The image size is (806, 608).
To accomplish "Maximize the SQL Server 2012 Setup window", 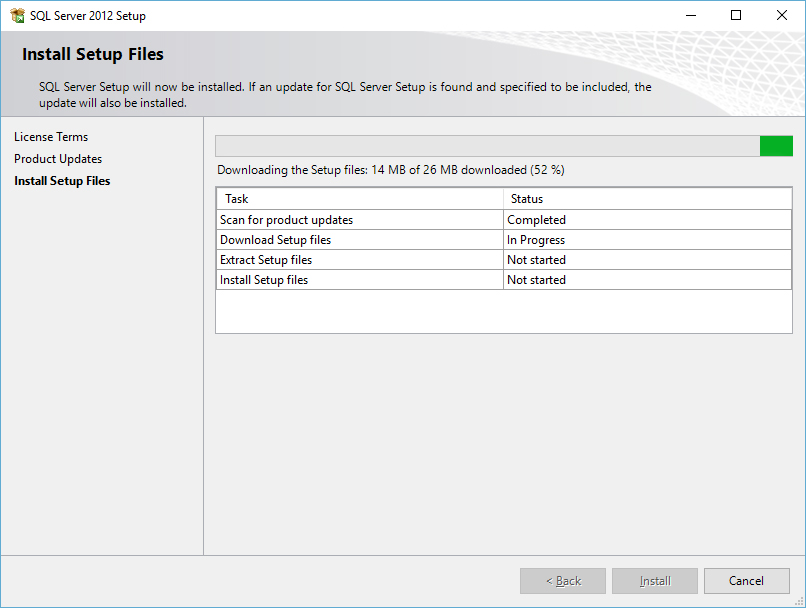I will point(736,15).
